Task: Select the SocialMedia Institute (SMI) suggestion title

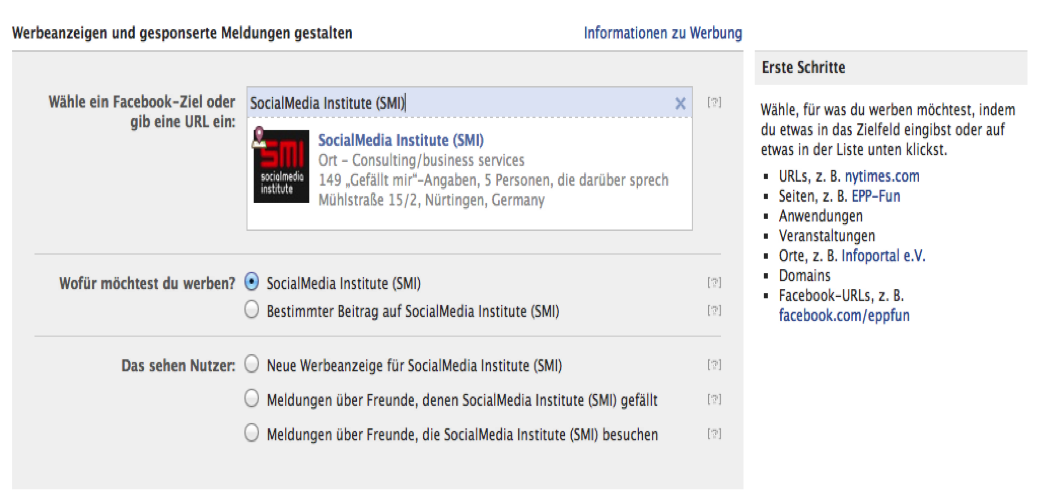Action: click(x=401, y=140)
